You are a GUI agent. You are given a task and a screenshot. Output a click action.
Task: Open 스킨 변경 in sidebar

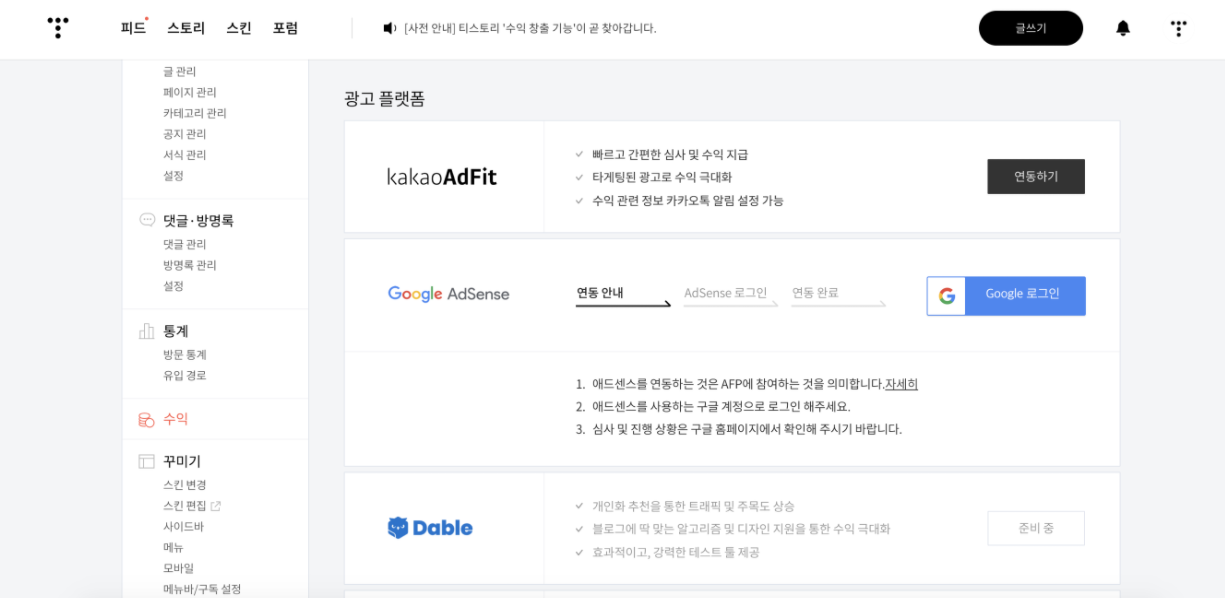point(185,485)
